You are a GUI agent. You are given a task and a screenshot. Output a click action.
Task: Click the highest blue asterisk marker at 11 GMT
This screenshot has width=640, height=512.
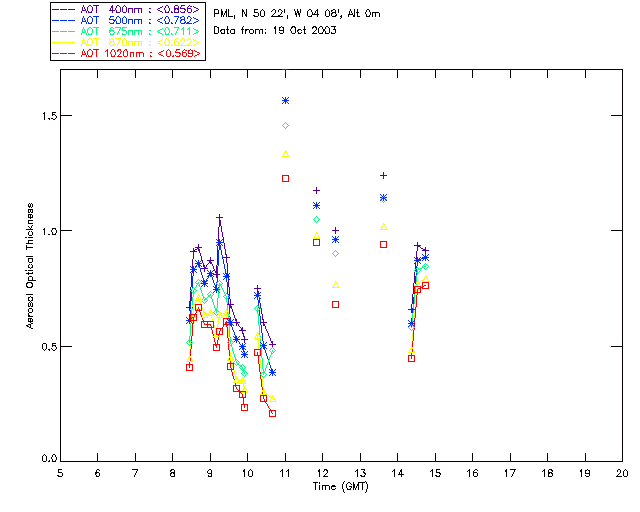tap(286, 101)
